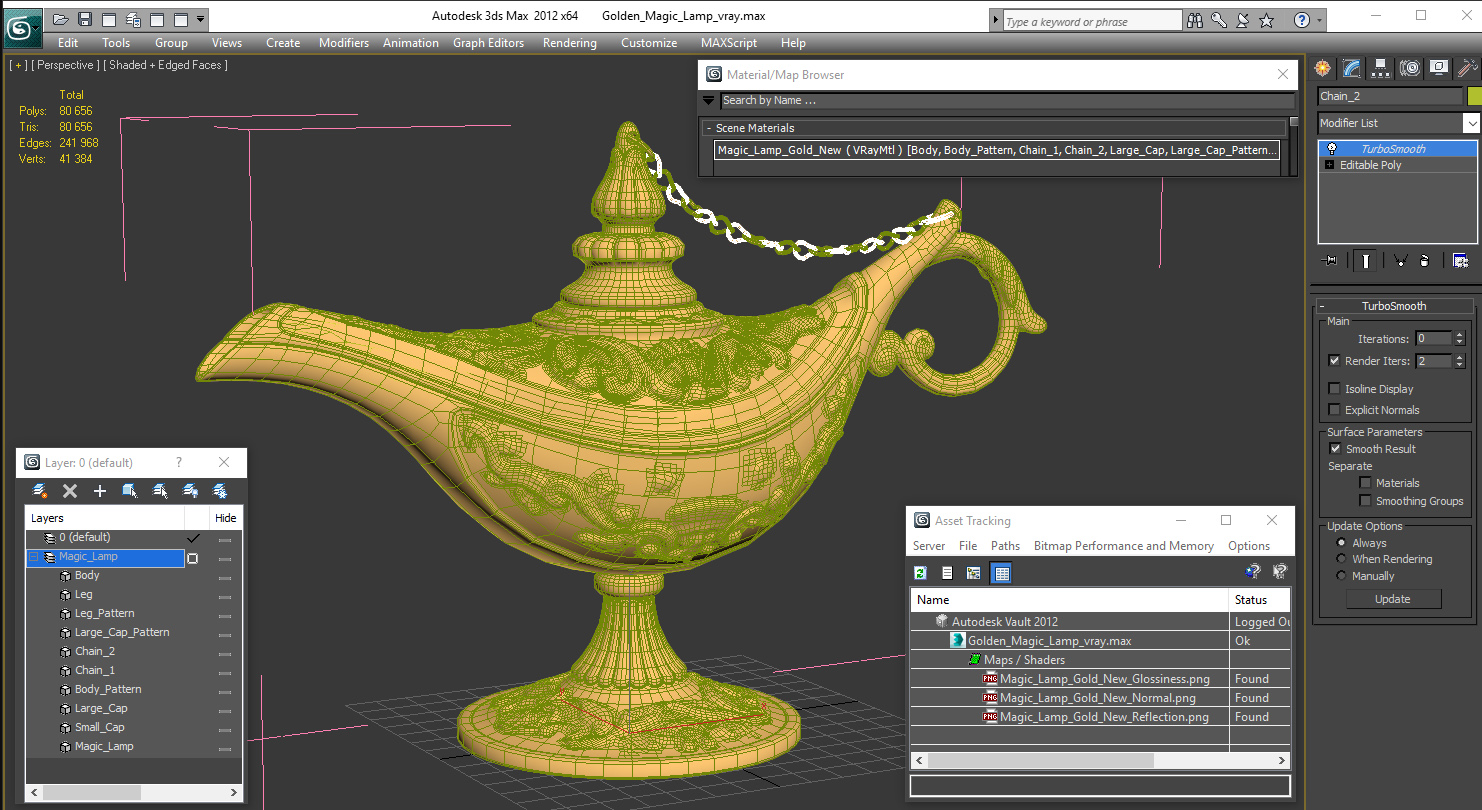
Task: Toggle Smooth Result checkbox
Action: 1334,449
